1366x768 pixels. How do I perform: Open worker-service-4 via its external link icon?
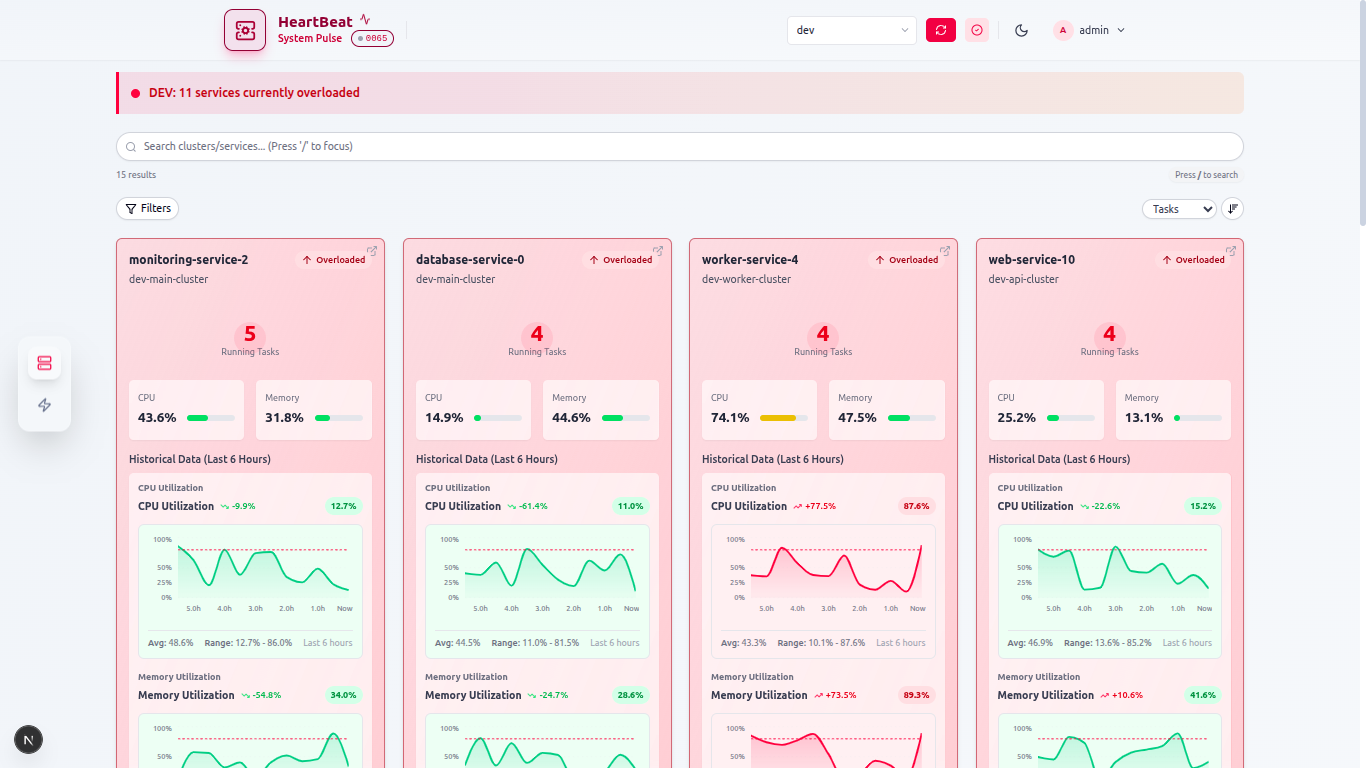(944, 250)
